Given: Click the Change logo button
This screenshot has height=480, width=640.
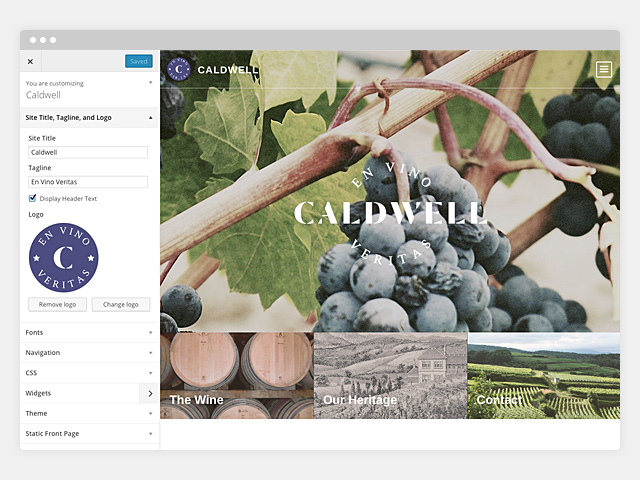Looking at the screenshot, I should 121,304.
